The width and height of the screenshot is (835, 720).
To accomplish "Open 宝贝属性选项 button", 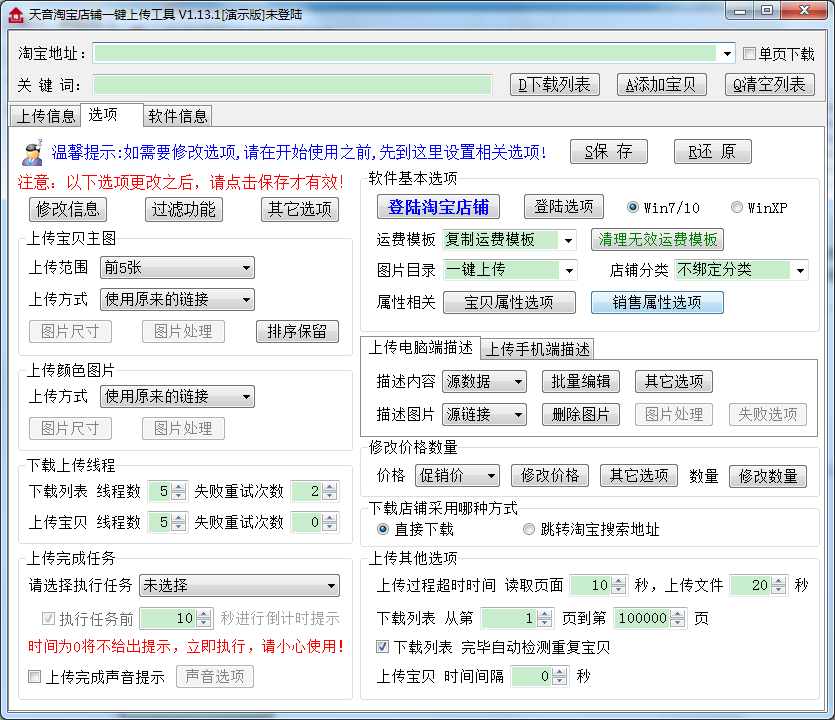I will click(509, 302).
